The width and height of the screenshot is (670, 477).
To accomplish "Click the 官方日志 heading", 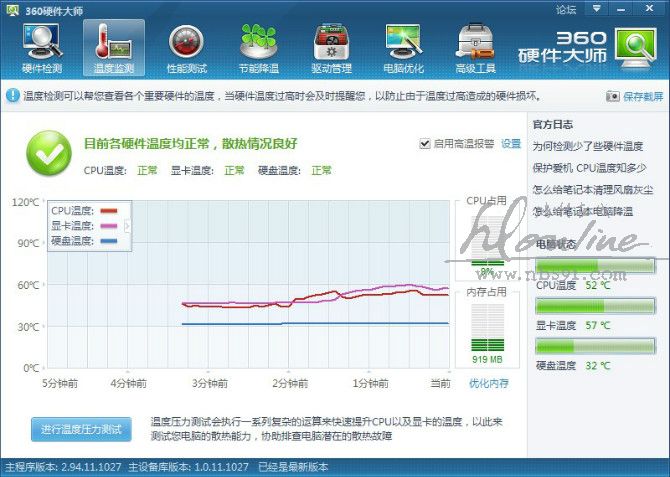I will click(552, 125).
